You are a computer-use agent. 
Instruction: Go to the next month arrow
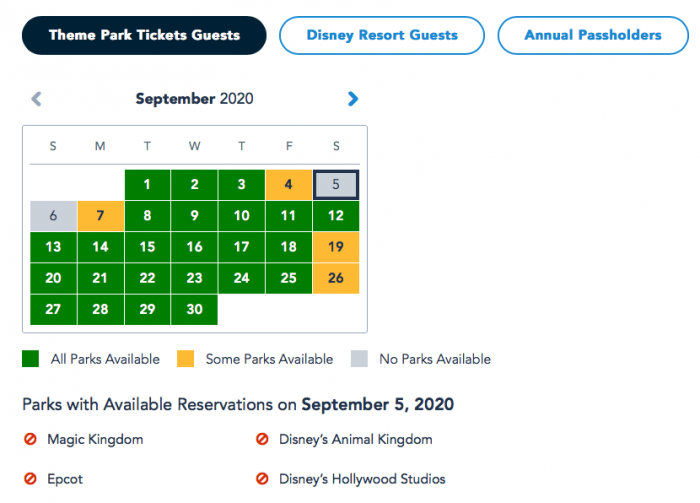352,99
